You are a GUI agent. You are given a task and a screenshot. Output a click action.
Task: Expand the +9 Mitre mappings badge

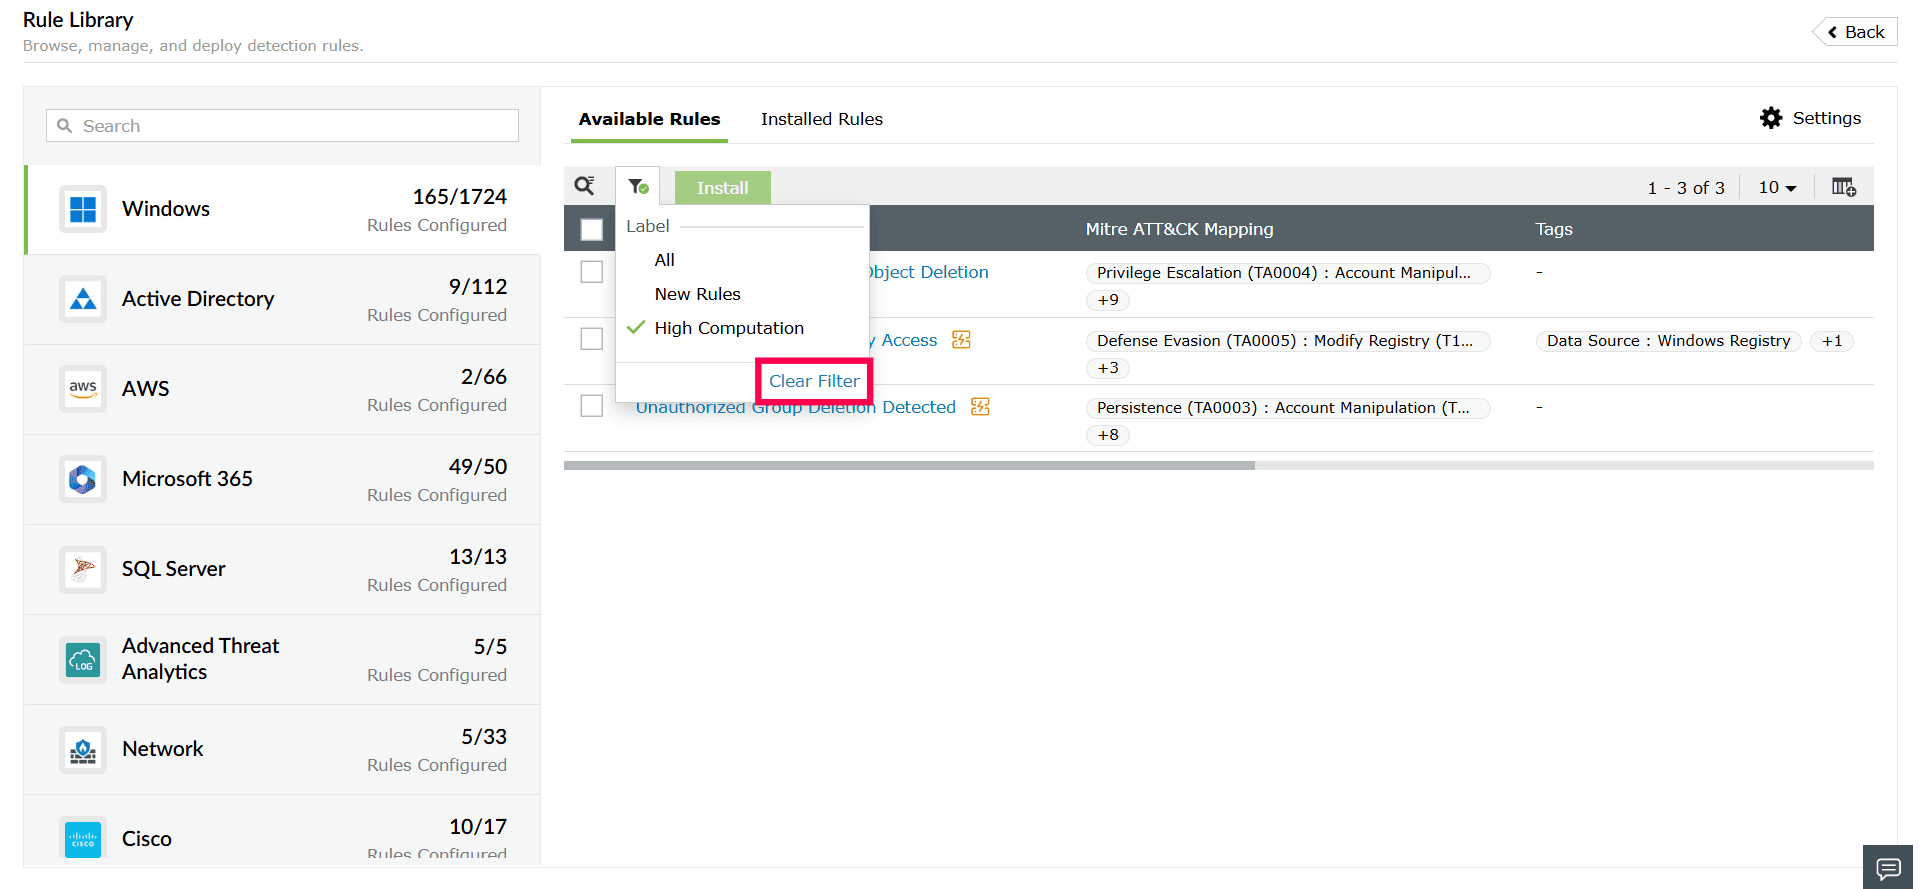(1108, 300)
